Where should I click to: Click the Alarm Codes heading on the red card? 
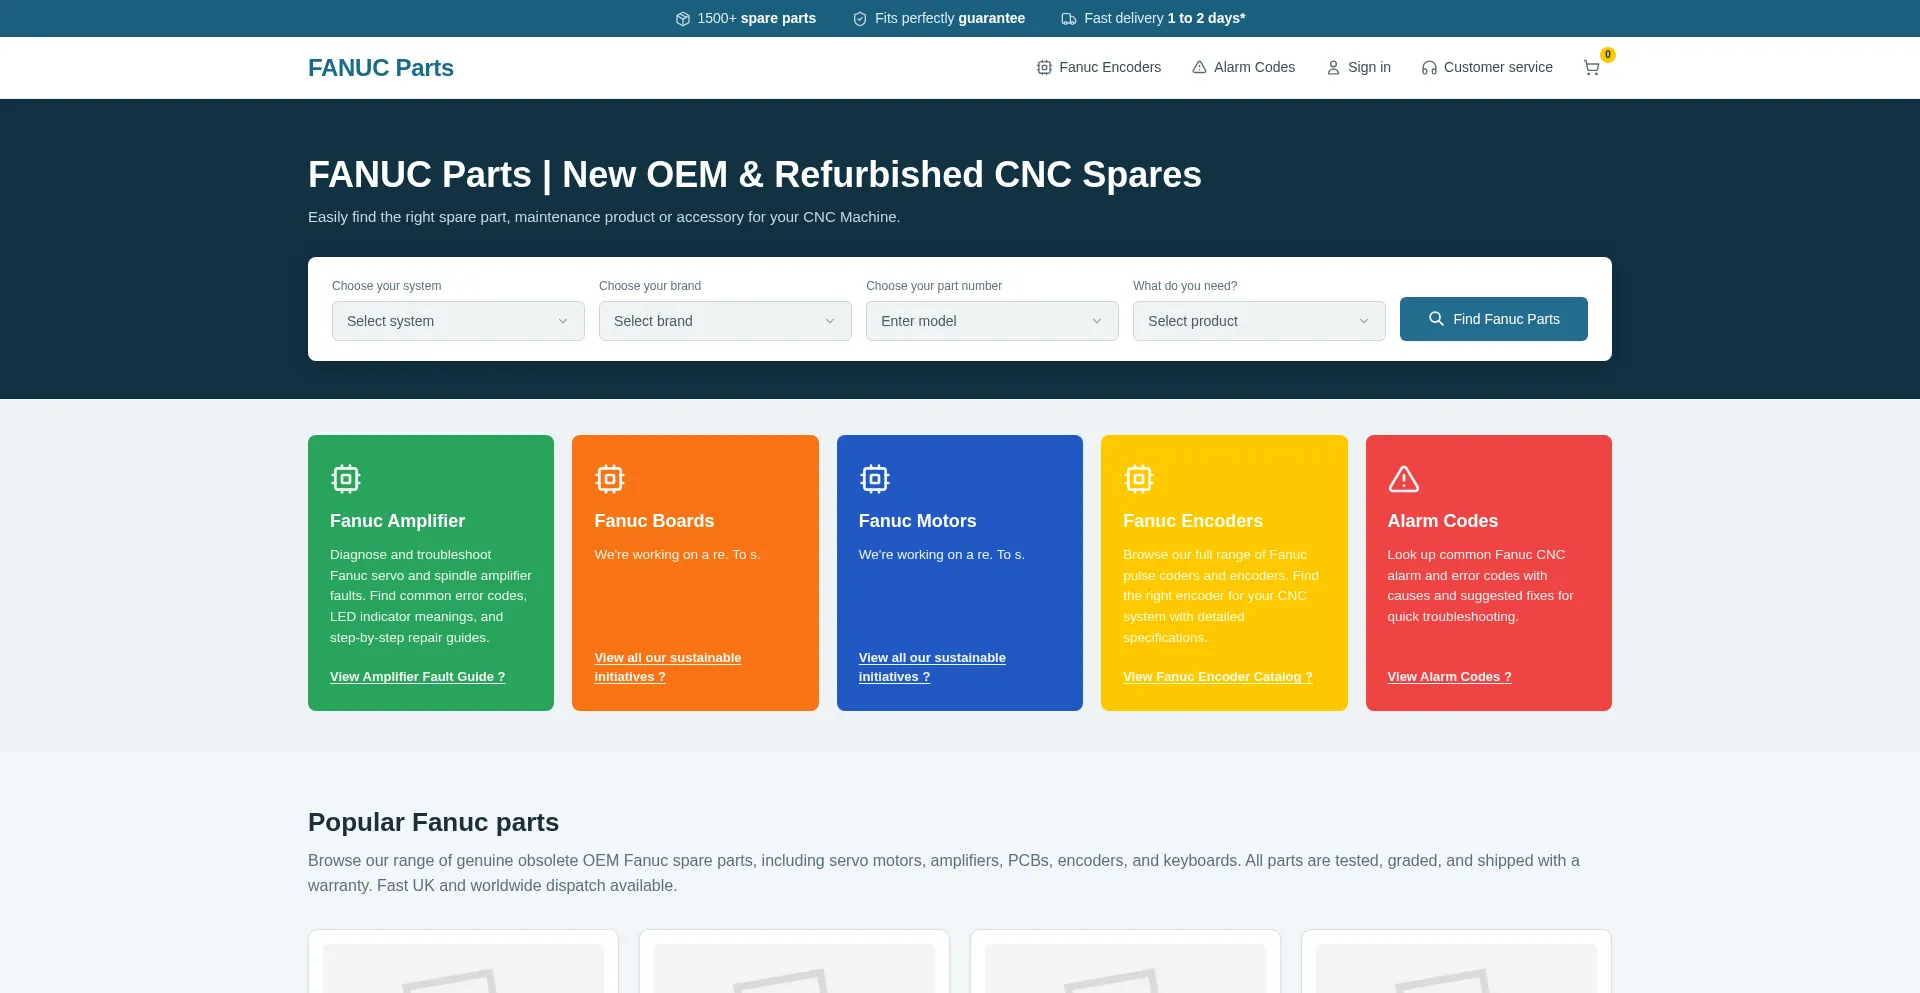tap(1442, 521)
